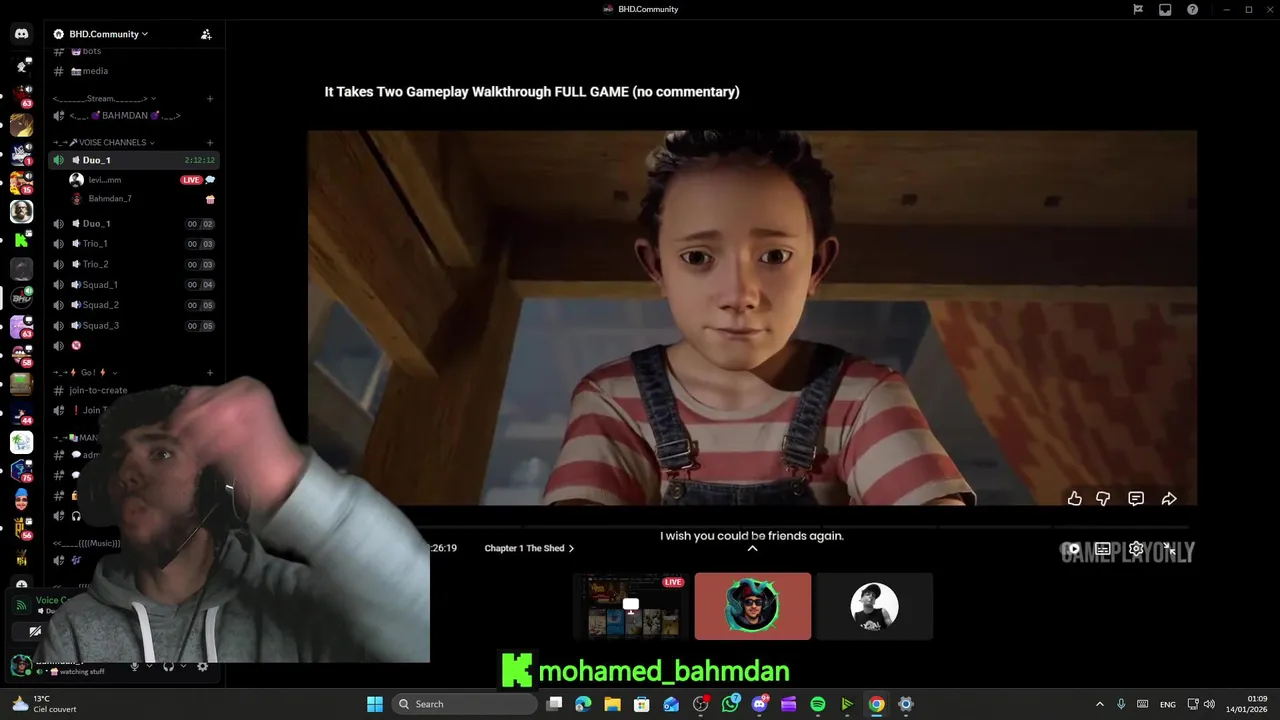Screen dimensions: 1280x720
Task: Join the Squad_3 voice channel
Action: [133, 326]
